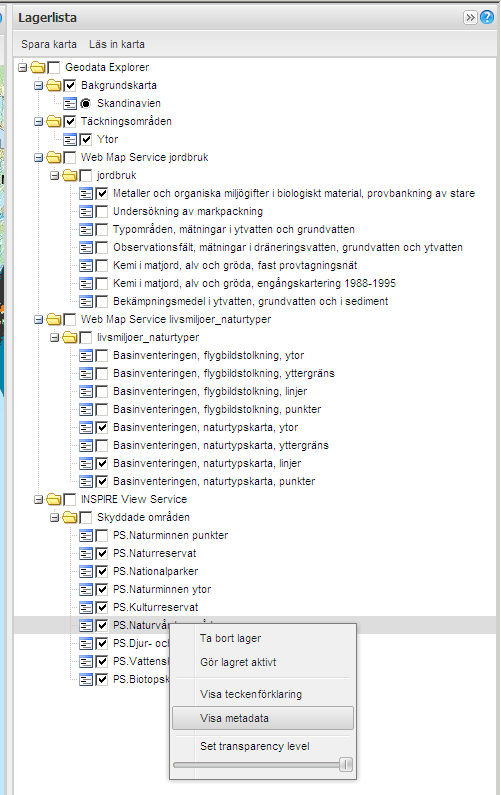Screen dimensions: 501x795
Task: Click layer icon for flygbildstolkning, linjer
Action: (x=86, y=391)
